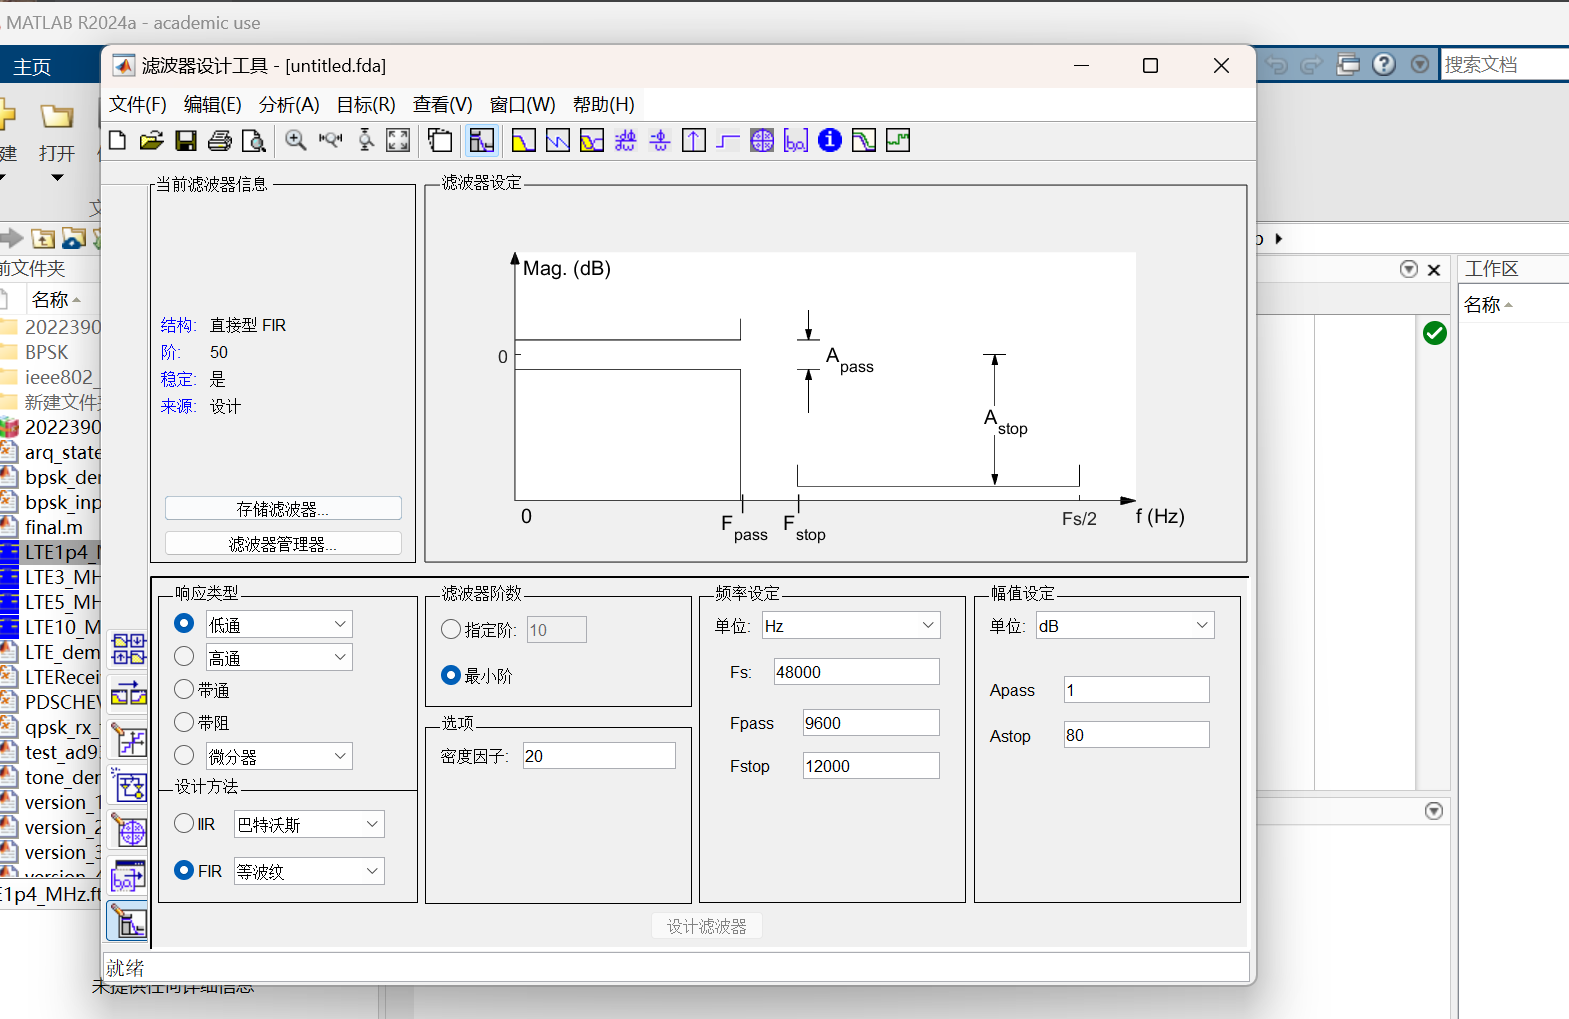Click the Fpass input field
This screenshot has height=1019, width=1569.
pos(871,722)
